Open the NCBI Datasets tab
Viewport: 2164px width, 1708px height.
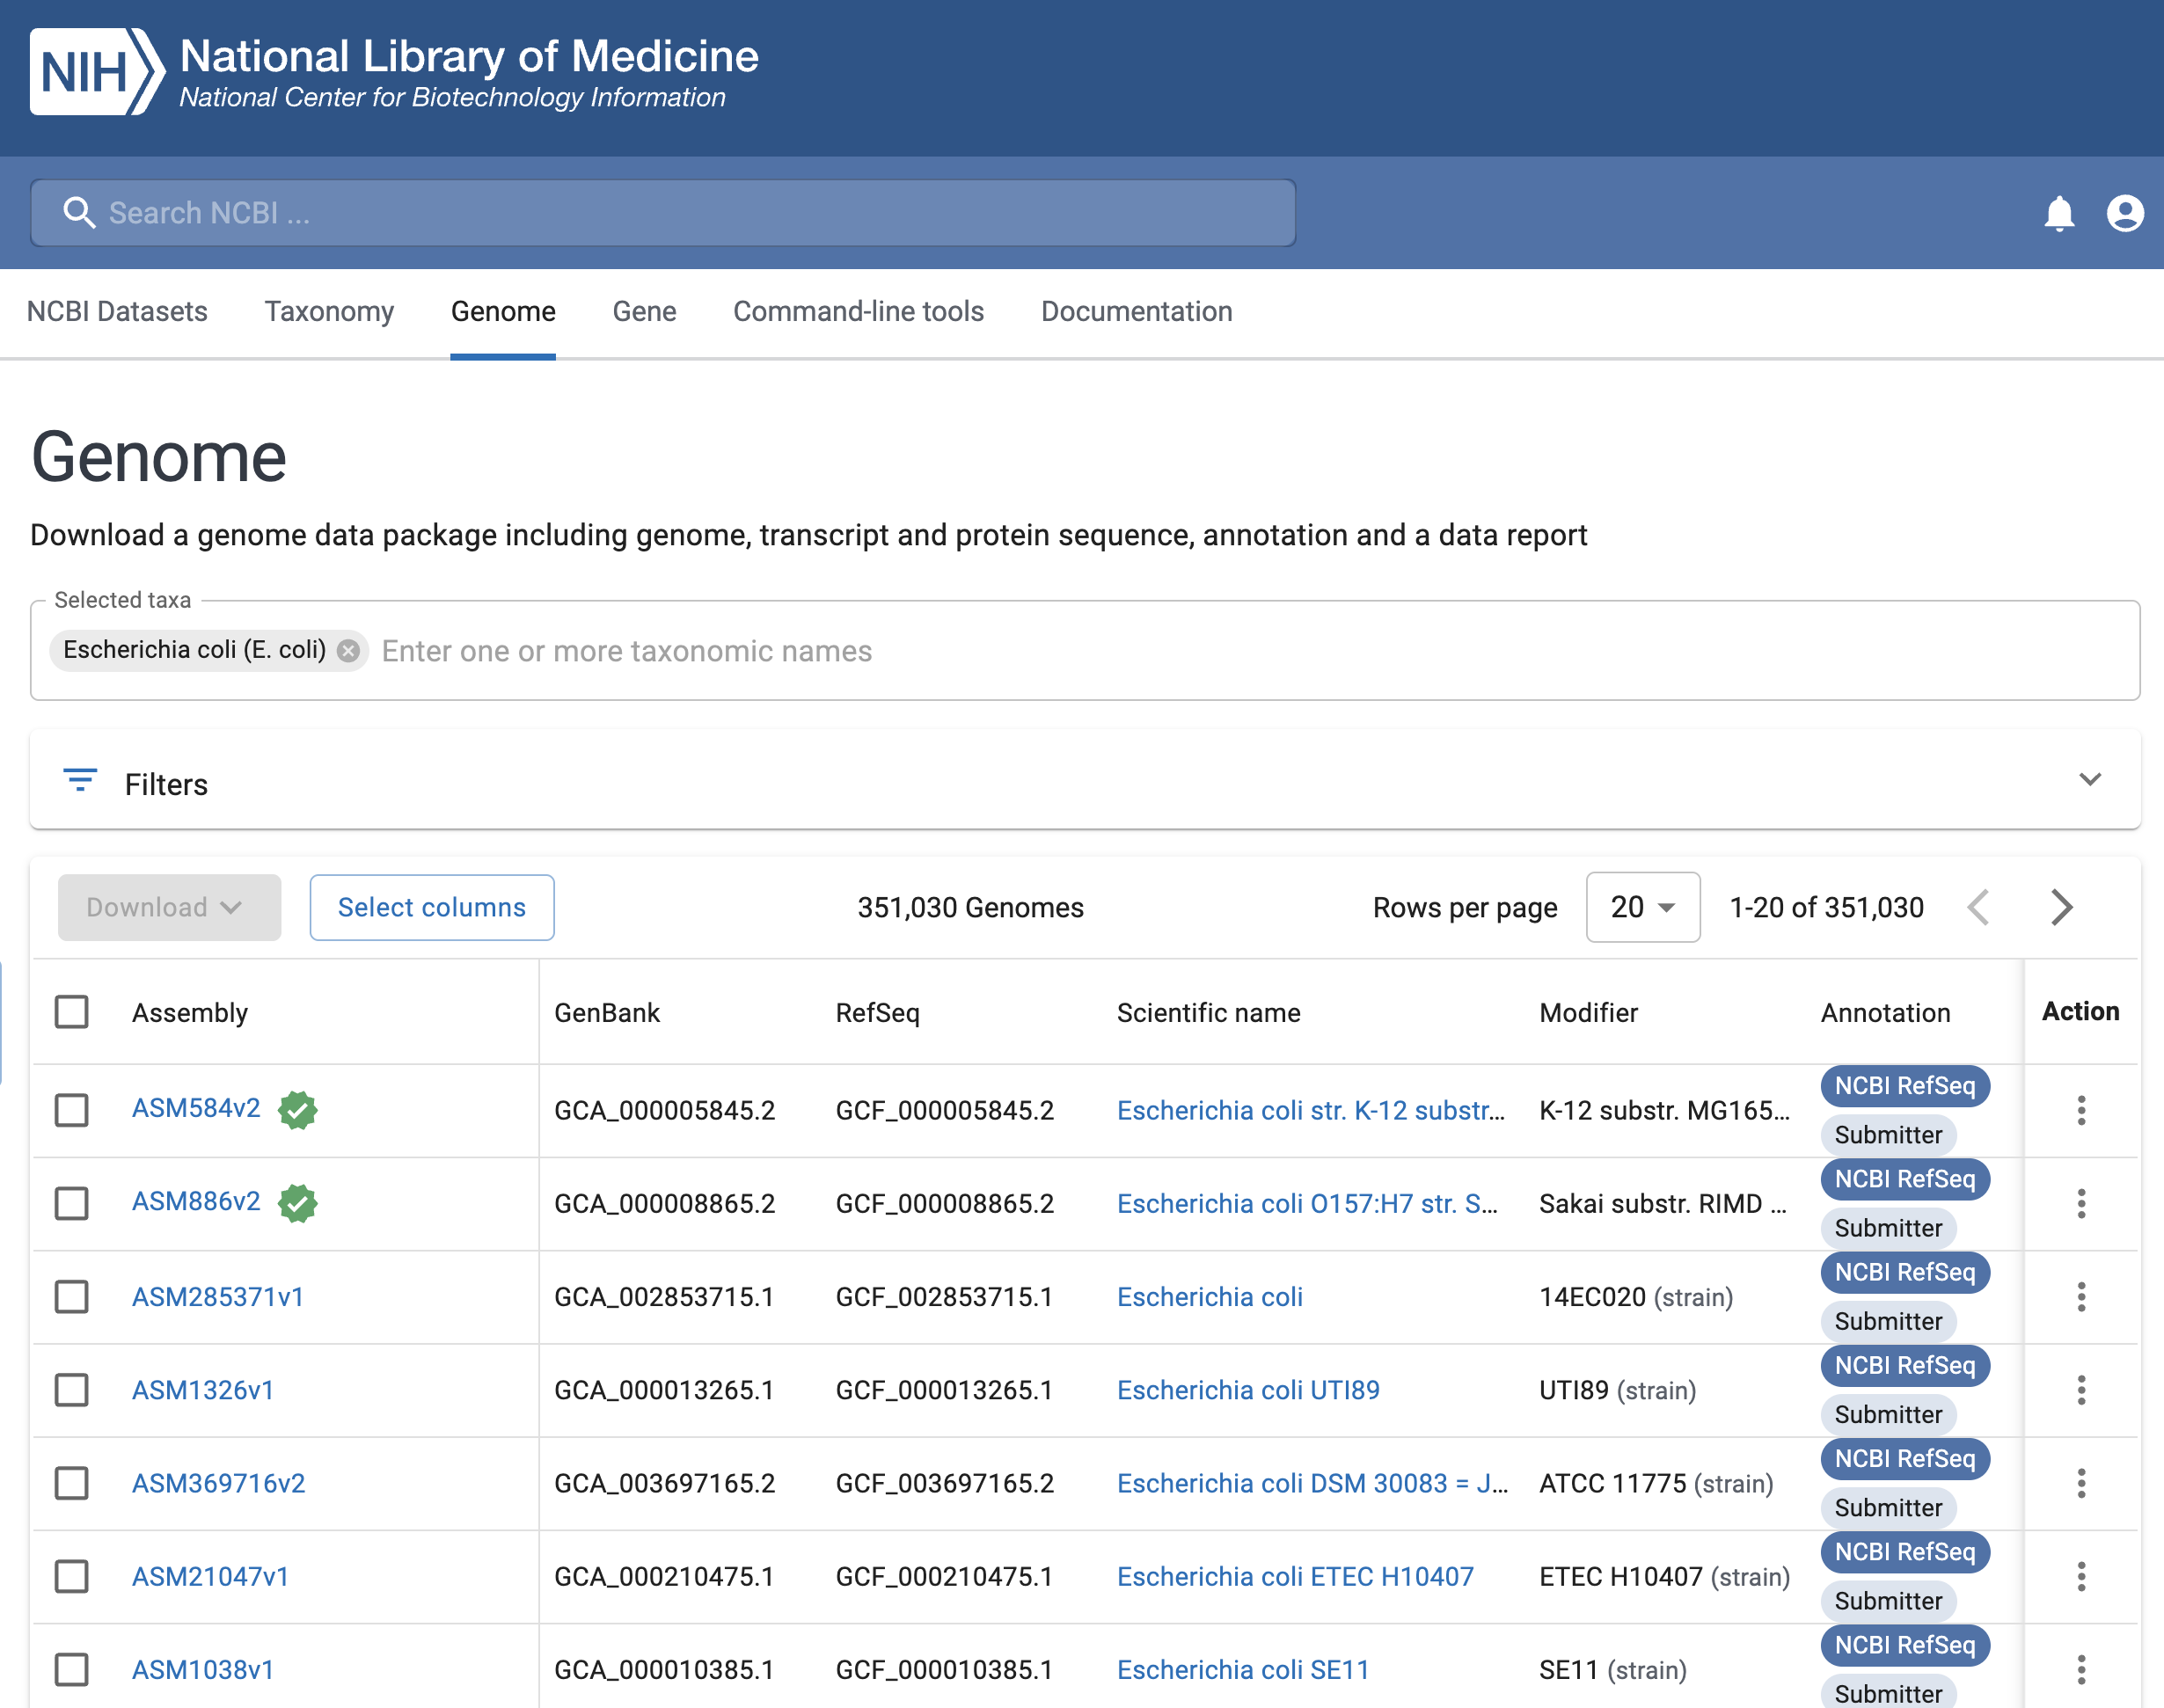(117, 311)
